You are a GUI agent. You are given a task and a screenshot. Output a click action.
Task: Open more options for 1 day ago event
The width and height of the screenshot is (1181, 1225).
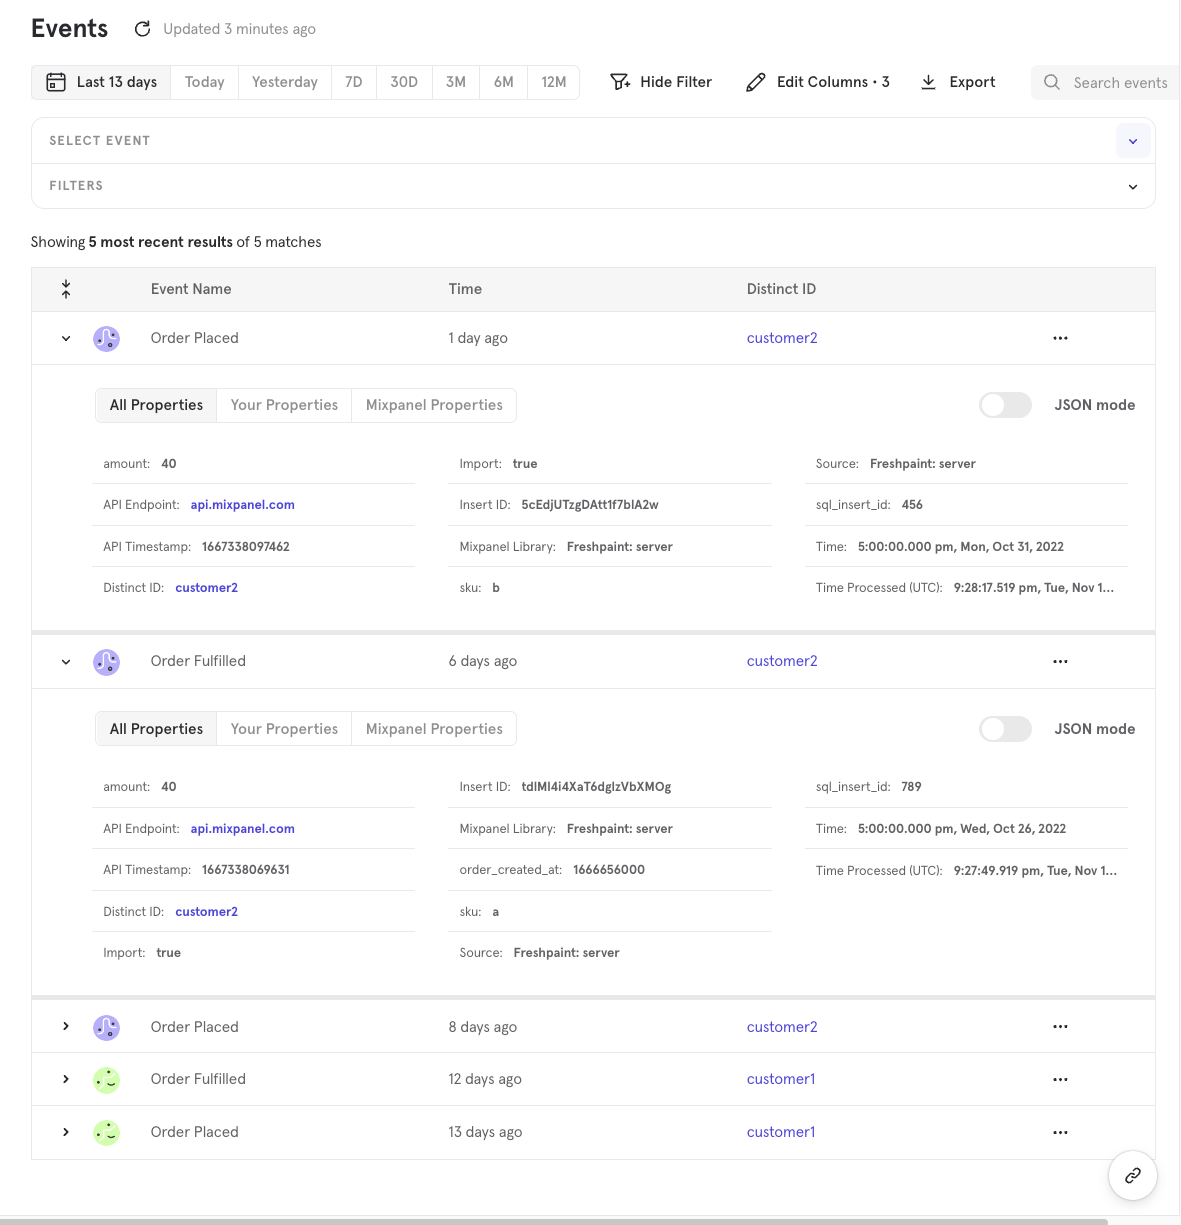pyautogui.click(x=1061, y=338)
